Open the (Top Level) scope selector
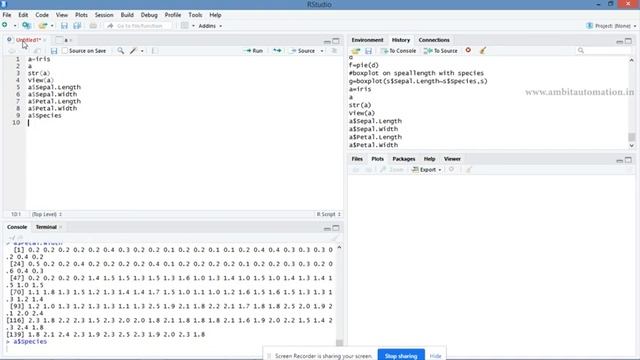This screenshot has height=360, width=640. [x=47, y=214]
